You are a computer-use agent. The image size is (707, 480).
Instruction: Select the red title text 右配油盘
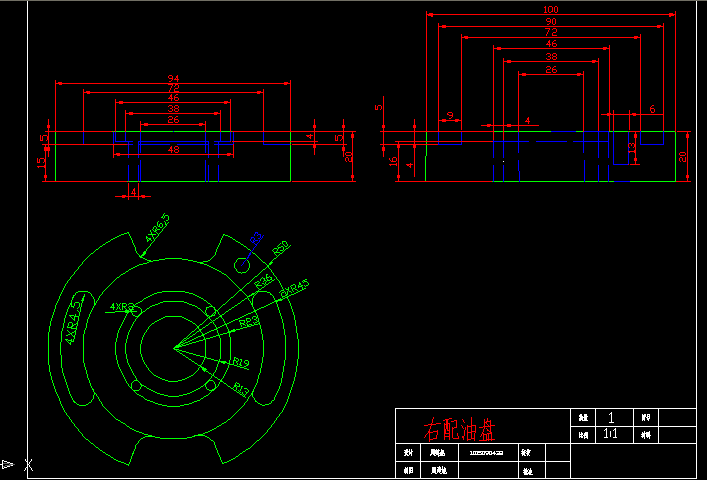pyautogui.click(x=459, y=430)
